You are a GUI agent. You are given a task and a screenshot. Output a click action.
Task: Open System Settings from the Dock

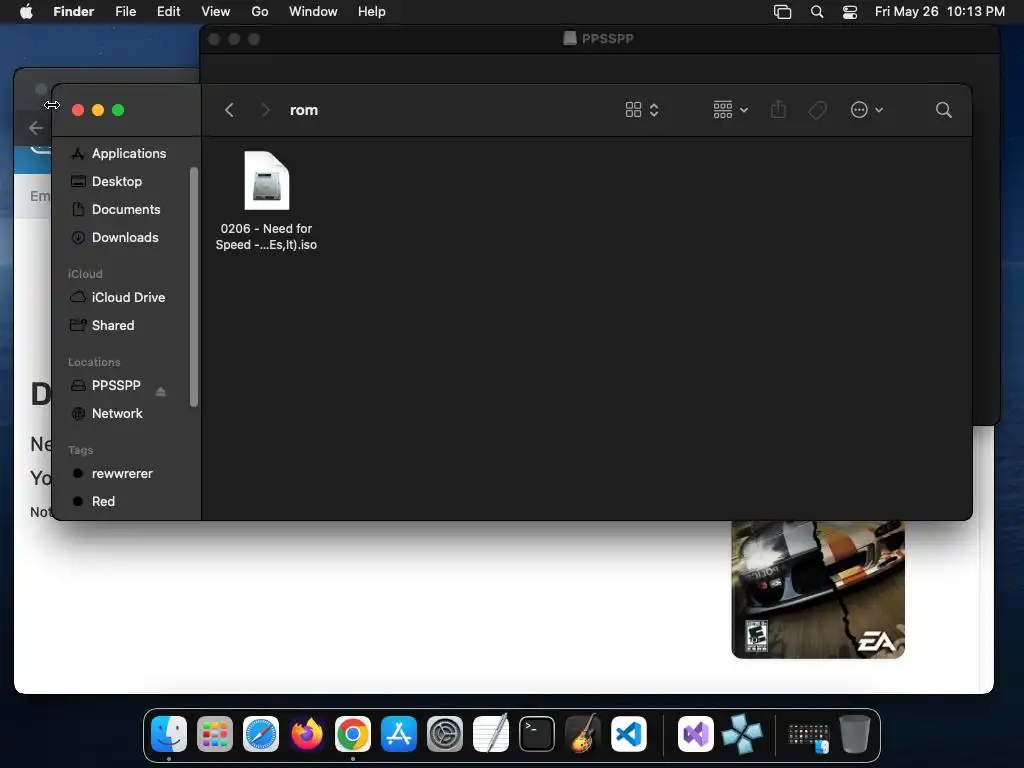coord(445,734)
